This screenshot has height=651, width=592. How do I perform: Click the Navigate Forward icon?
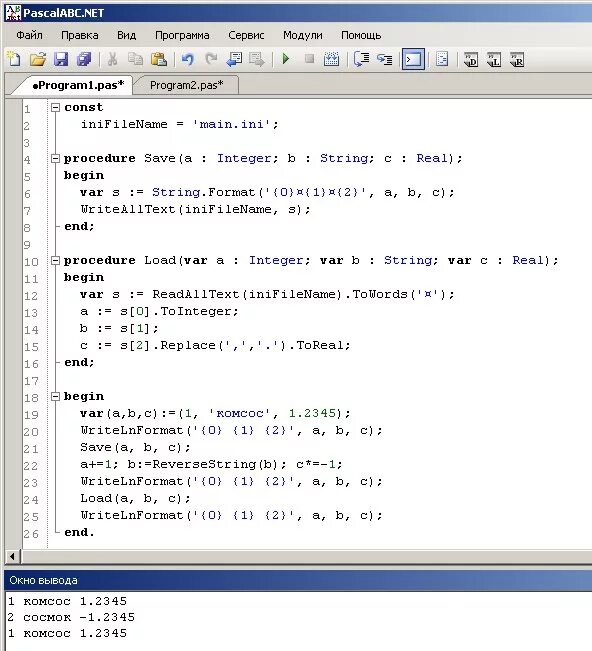[257, 59]
